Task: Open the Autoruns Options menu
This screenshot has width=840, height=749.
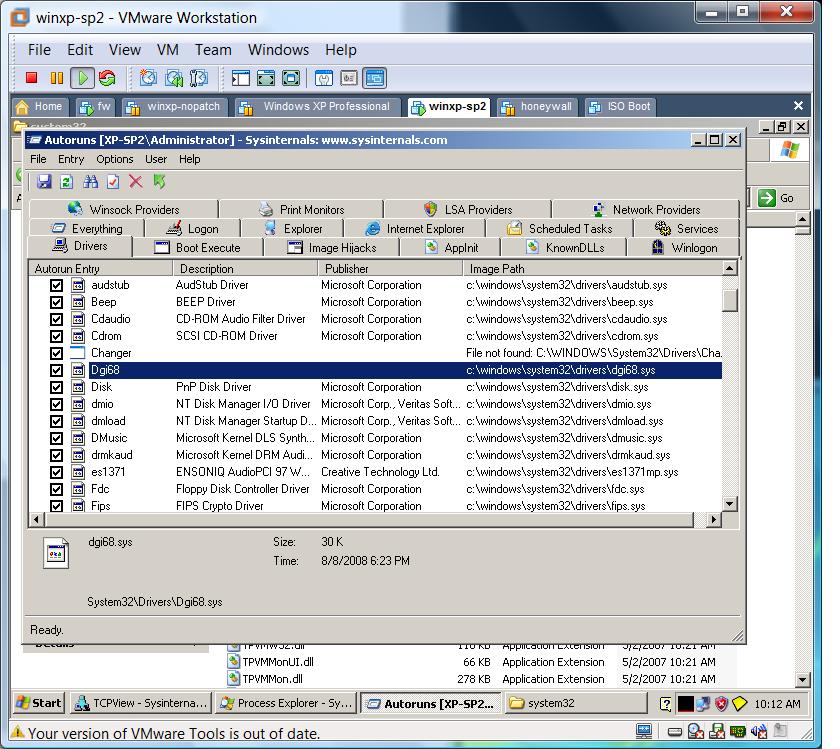Action: 115,159
